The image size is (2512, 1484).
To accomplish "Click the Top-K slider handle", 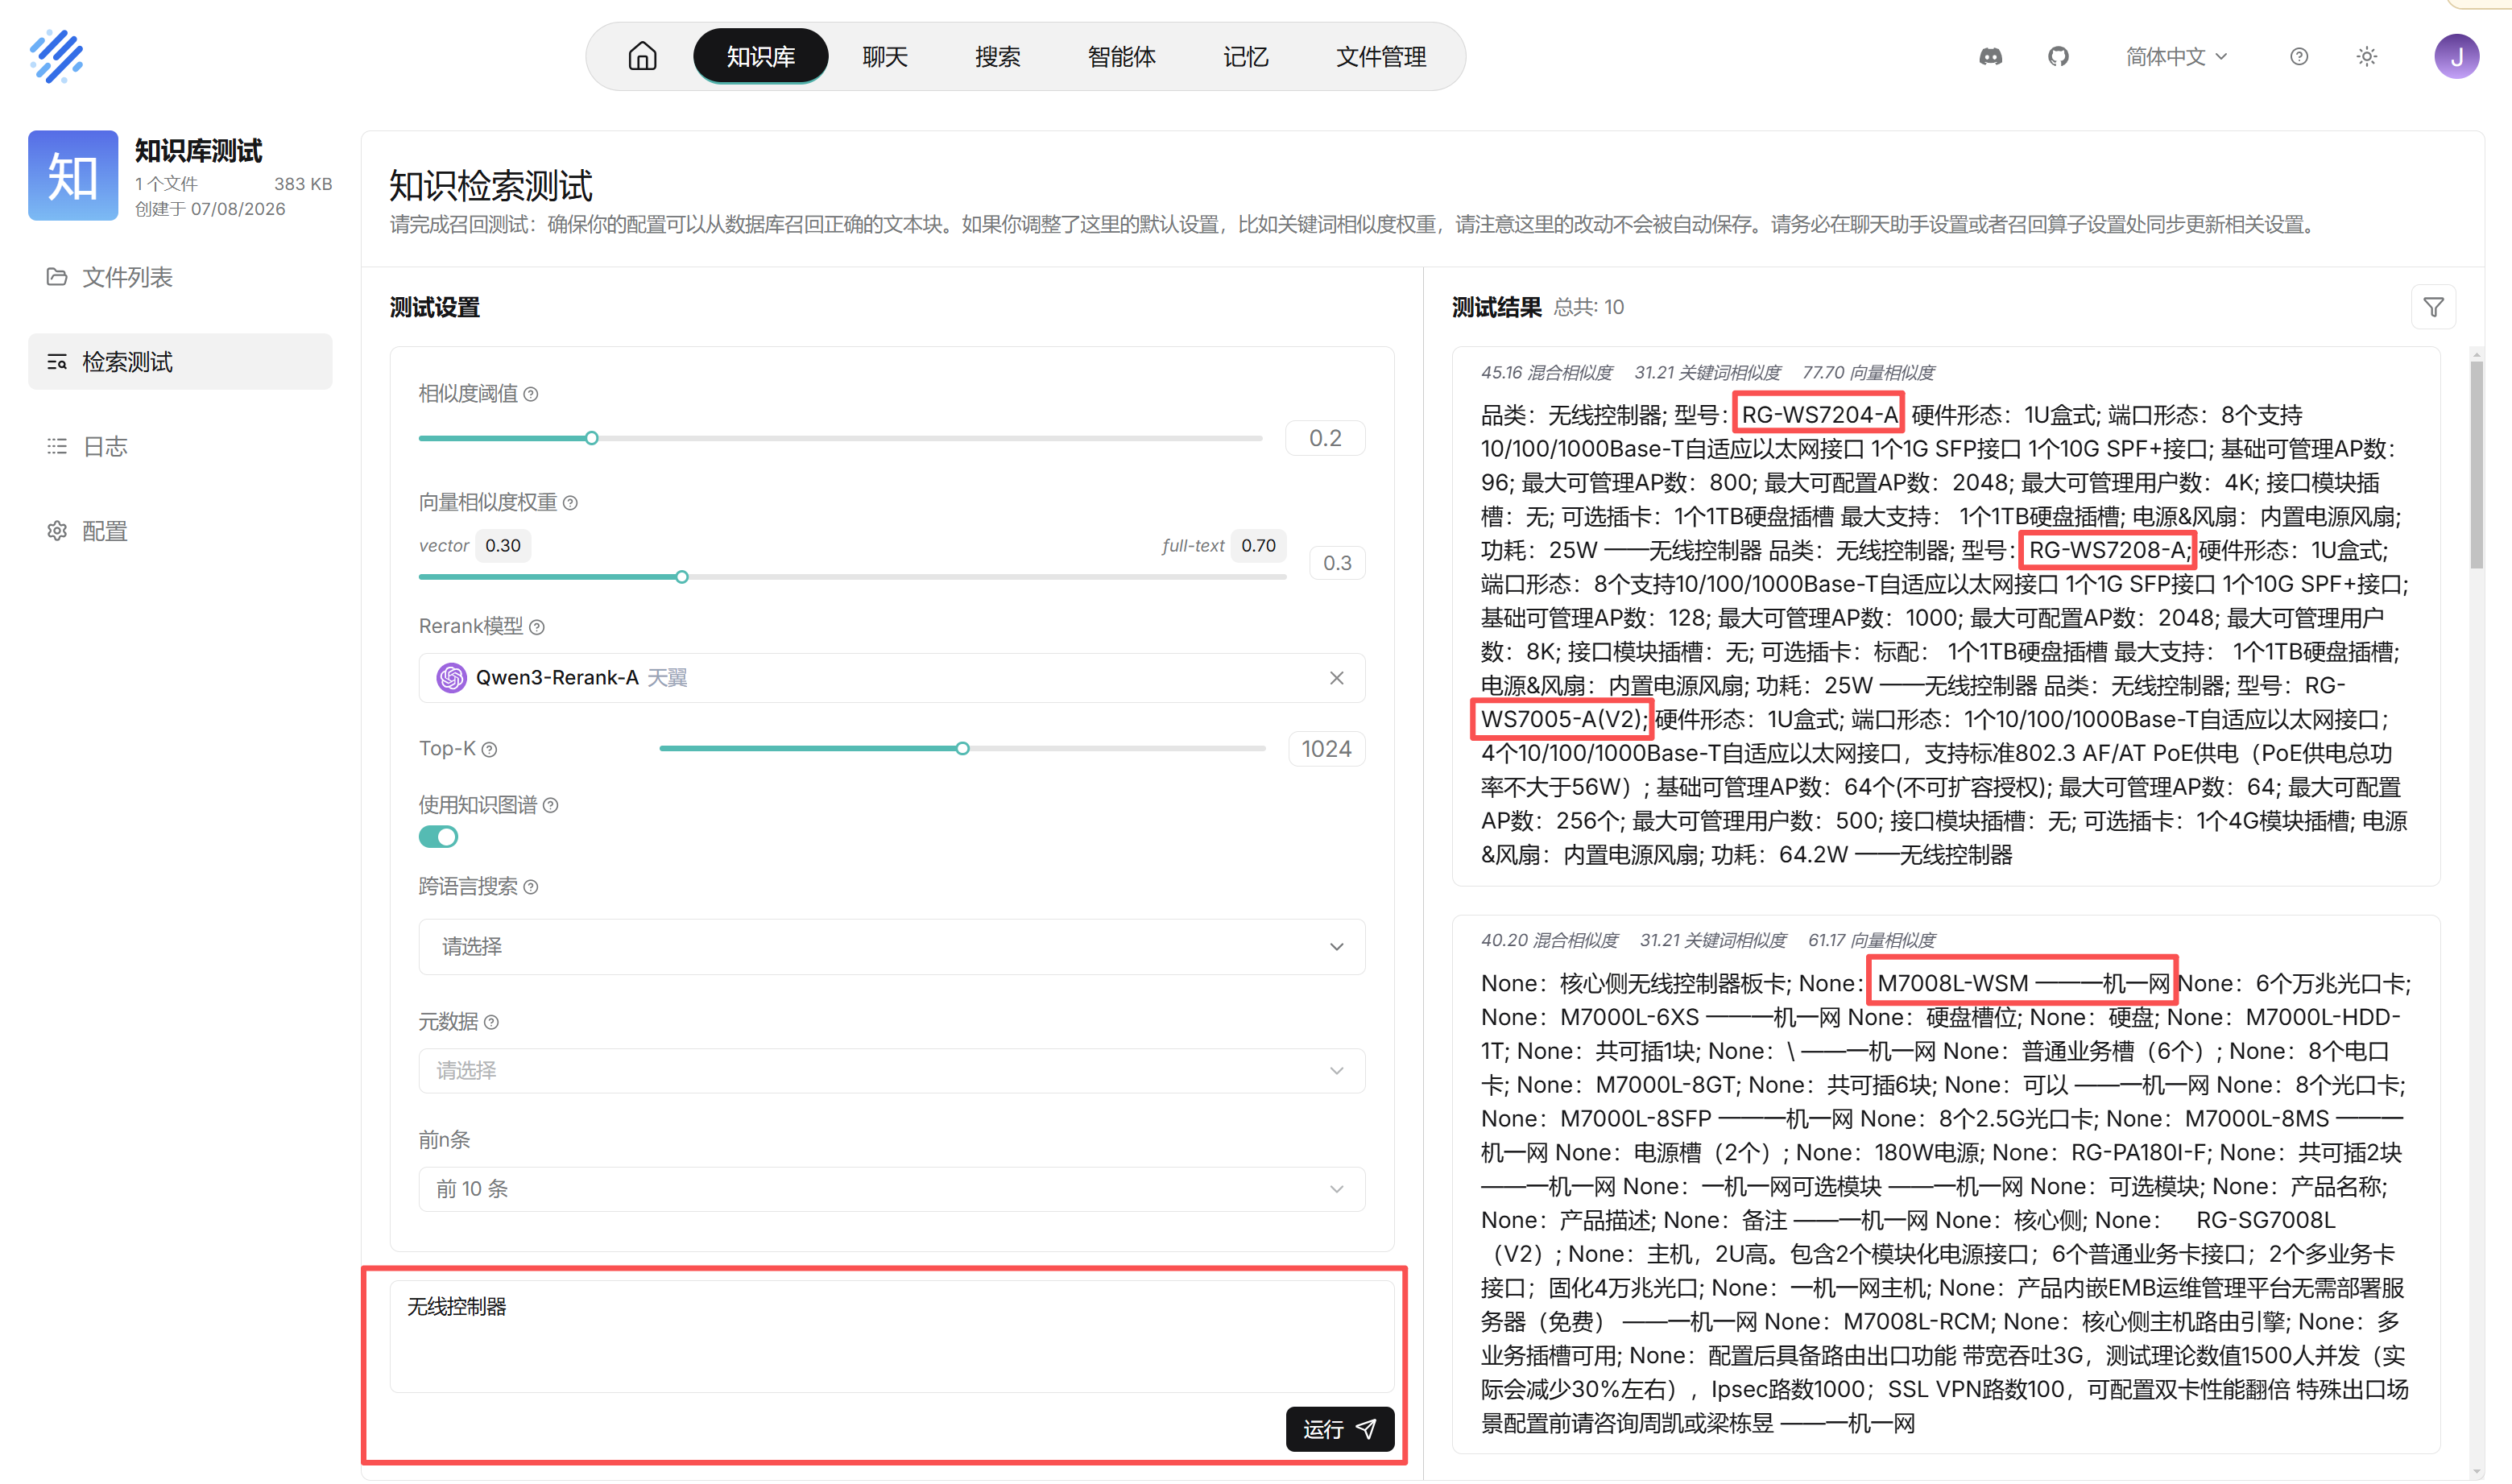I will click(962, 749).
